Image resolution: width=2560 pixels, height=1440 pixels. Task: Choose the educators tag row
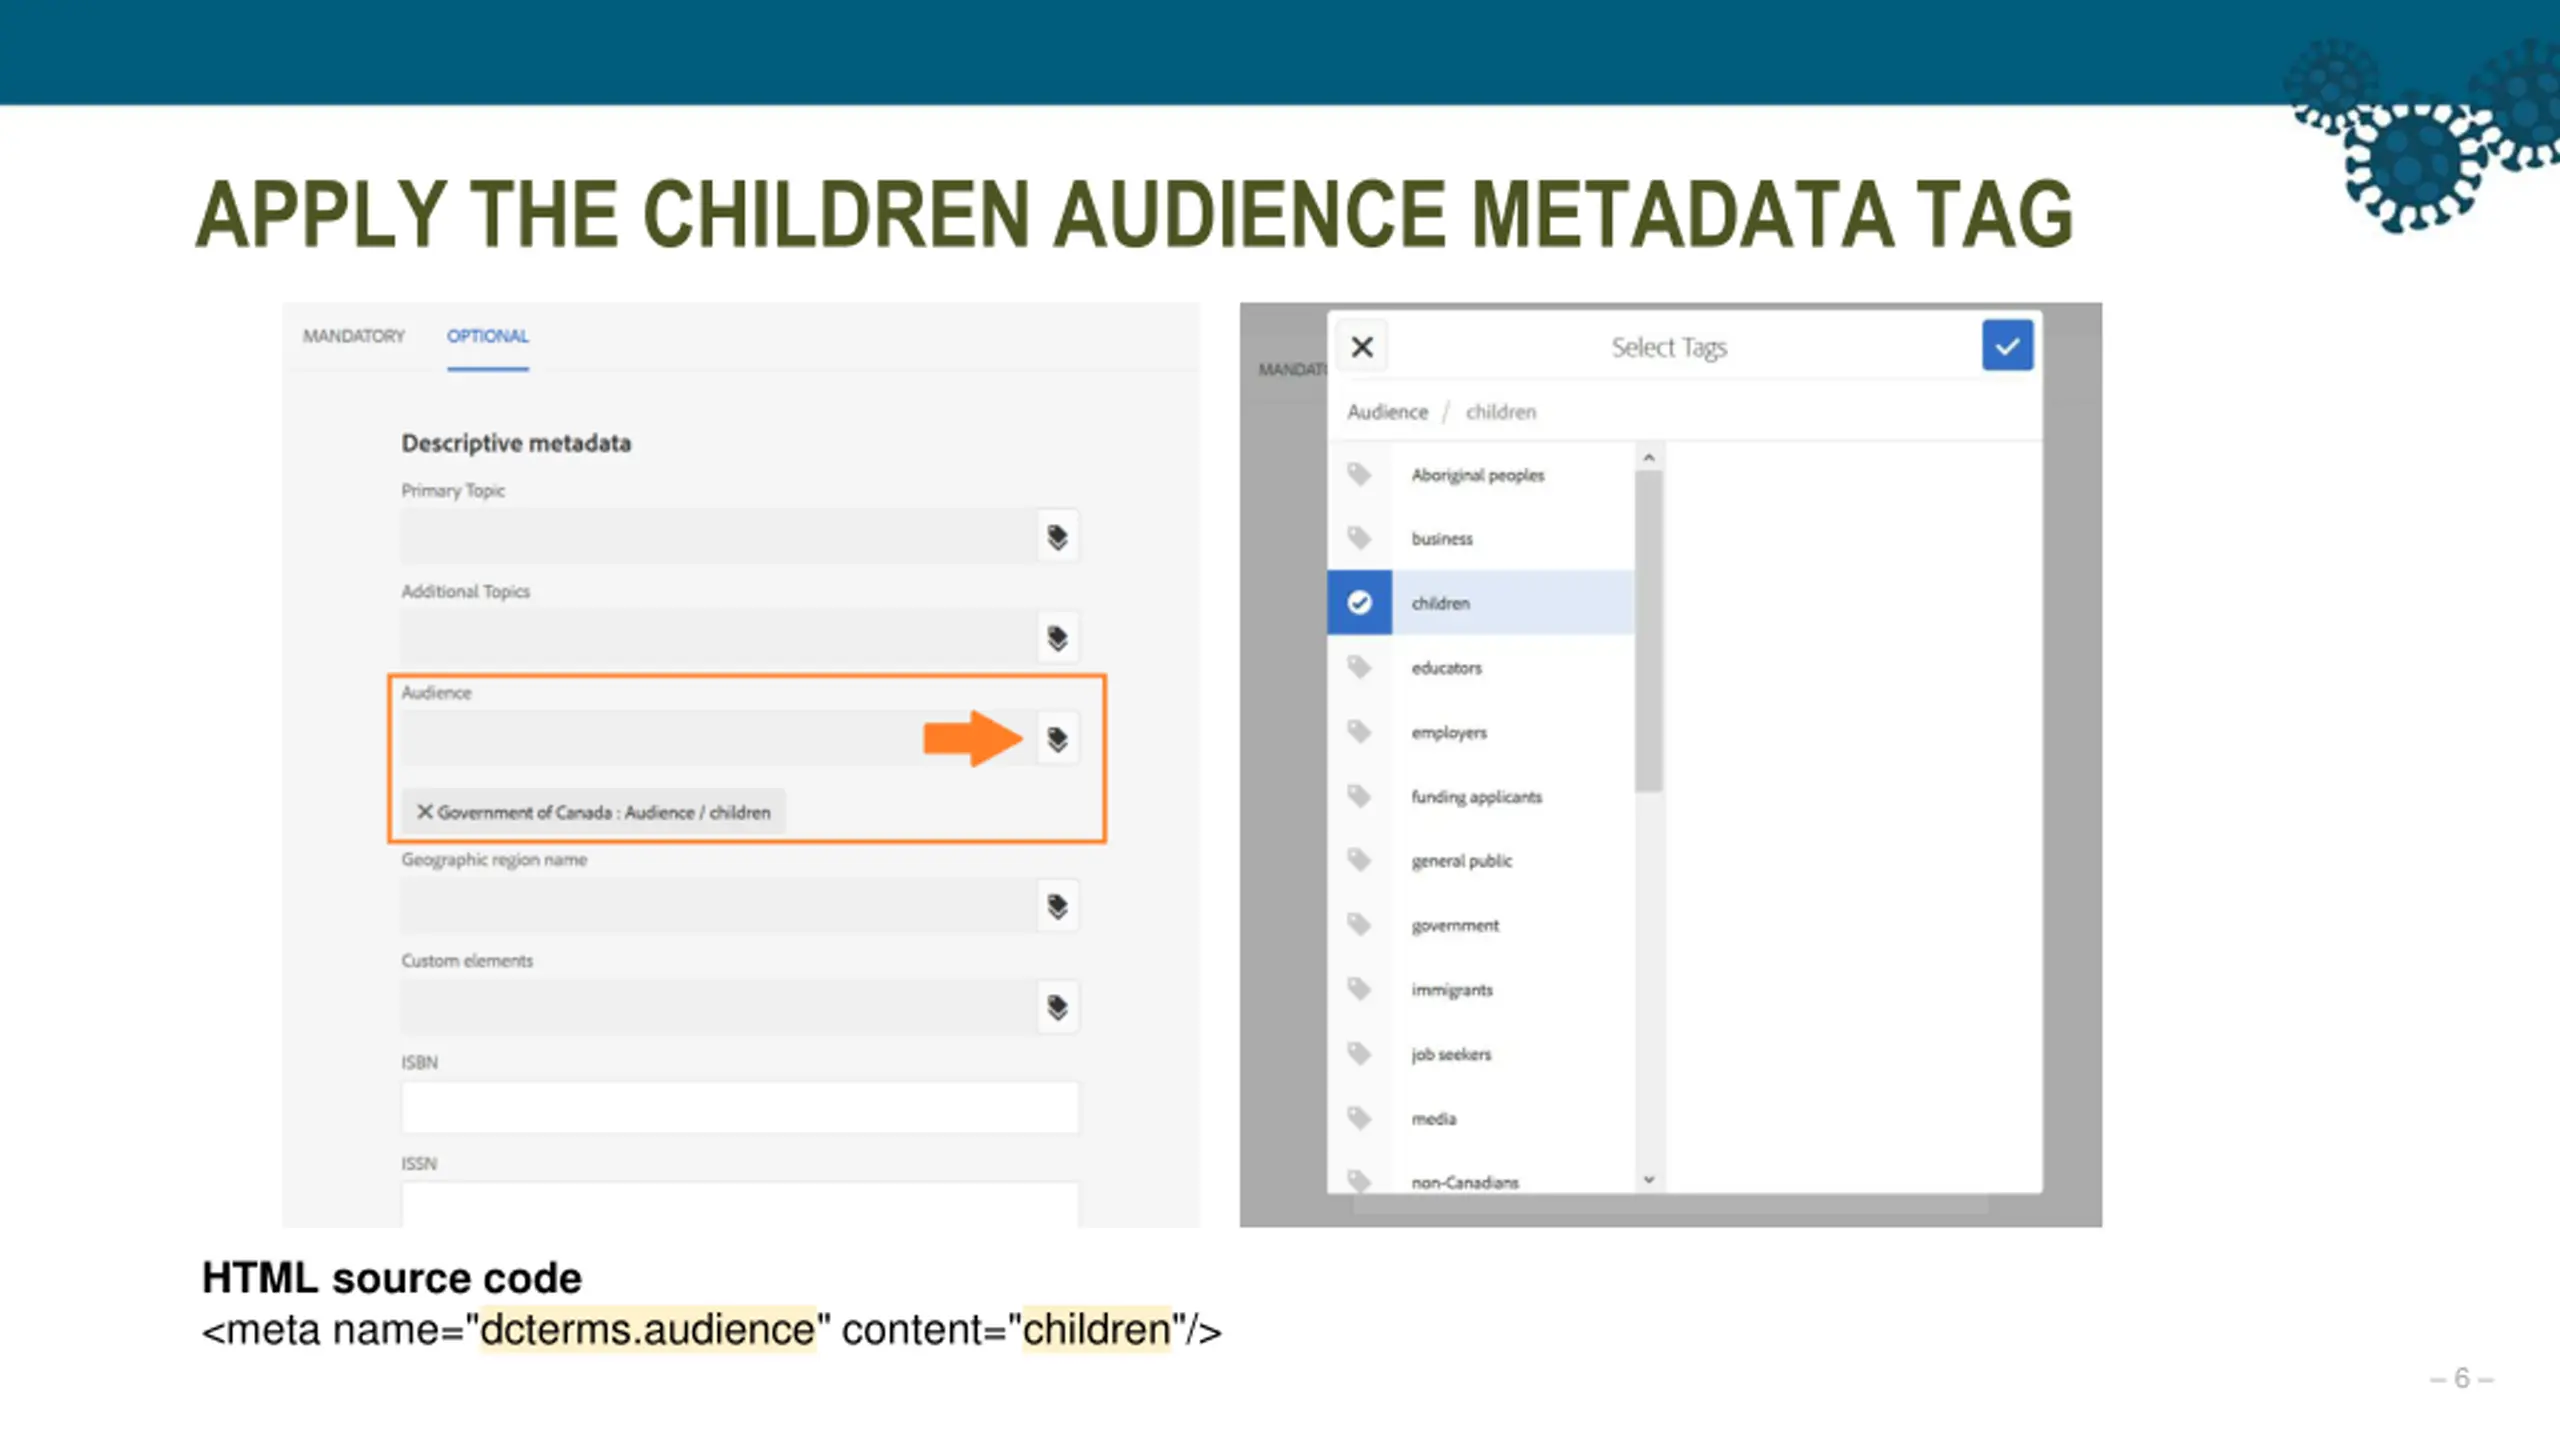click(x=1481, y=667)
